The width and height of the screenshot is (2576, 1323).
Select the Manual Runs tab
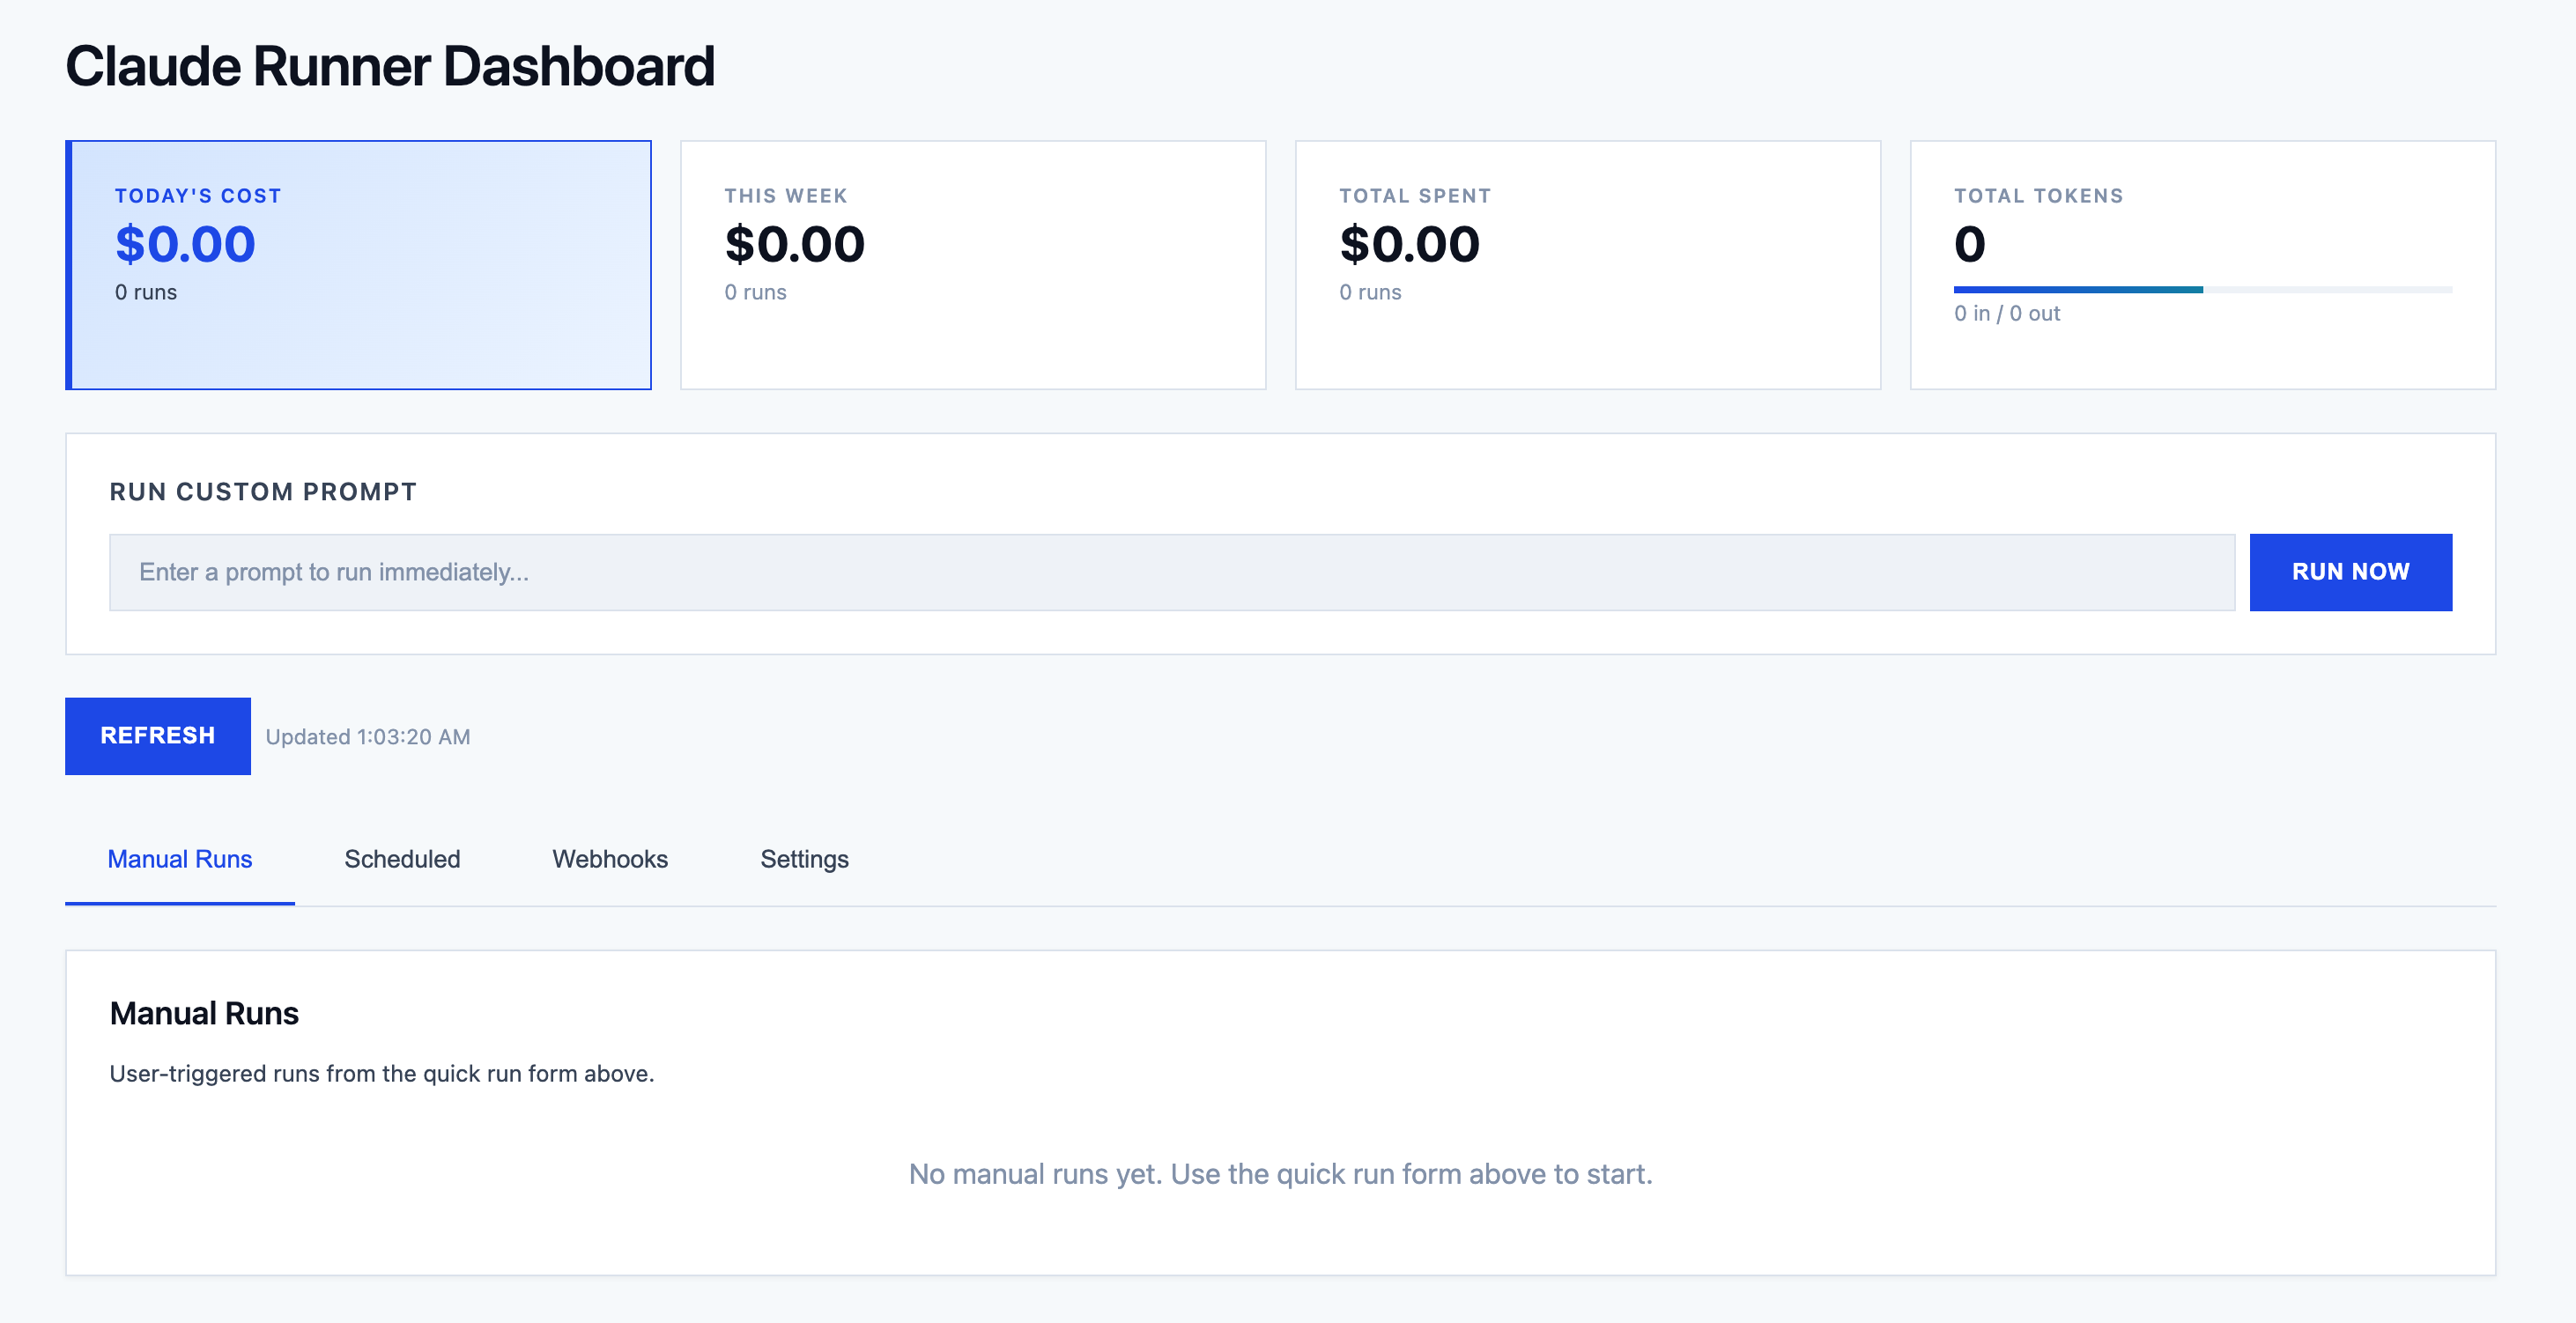pyautogui.click(x=179, y=859)
